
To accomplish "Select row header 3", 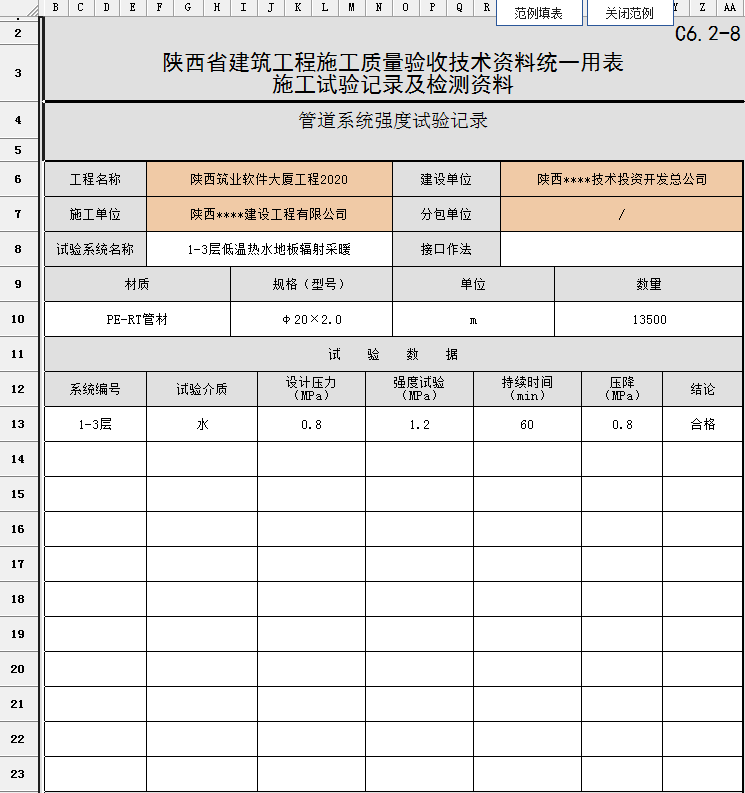I will click(x=18, y=73).
